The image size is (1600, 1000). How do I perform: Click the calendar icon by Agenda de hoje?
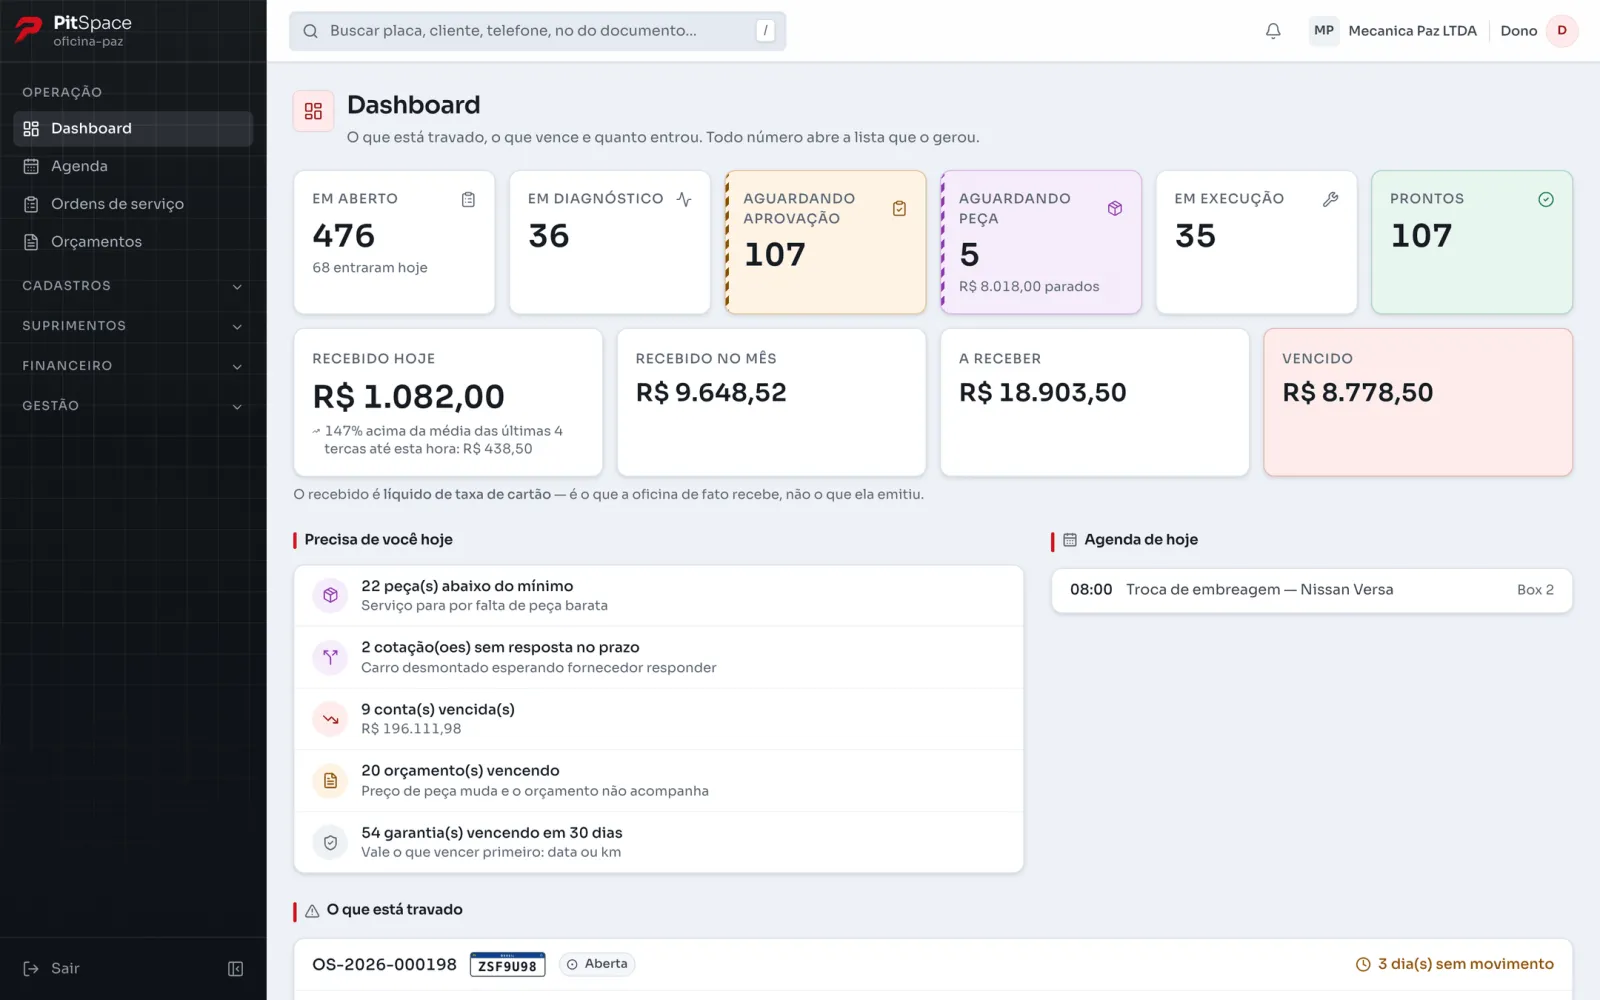pyautogui.click(x=1070, y=540)
